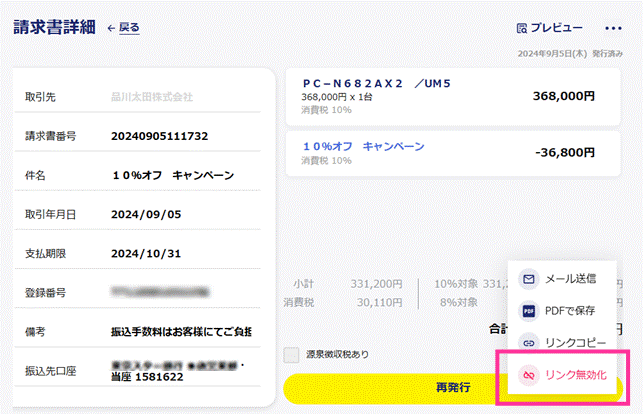Click the 備考 text 振込手数料はお客様にて

(181, 332)
